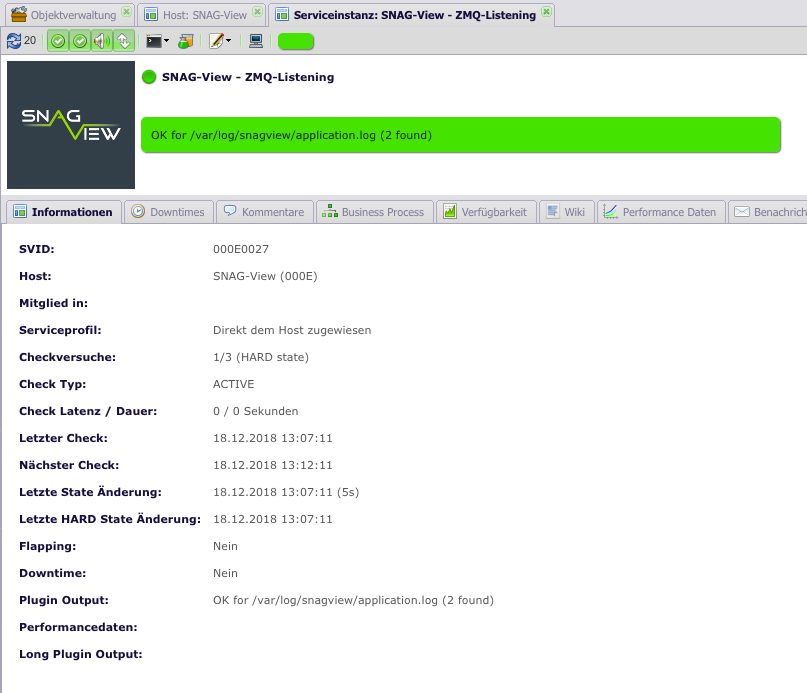Click the state change value ending (5s)
Viewport: 807px width, 693px height.
click(x=286, y=492)
